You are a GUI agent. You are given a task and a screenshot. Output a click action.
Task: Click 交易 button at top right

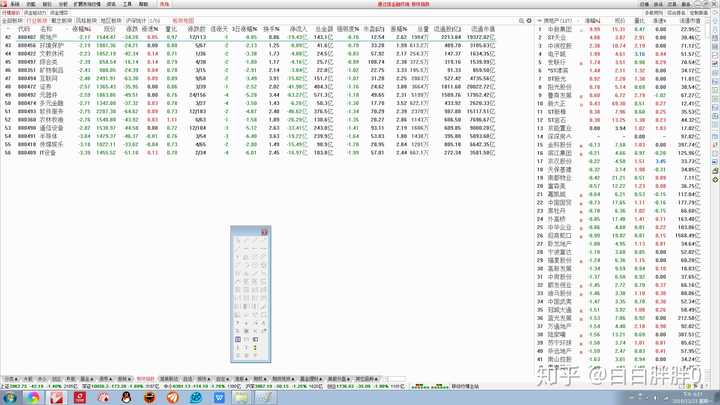(672, 4)
